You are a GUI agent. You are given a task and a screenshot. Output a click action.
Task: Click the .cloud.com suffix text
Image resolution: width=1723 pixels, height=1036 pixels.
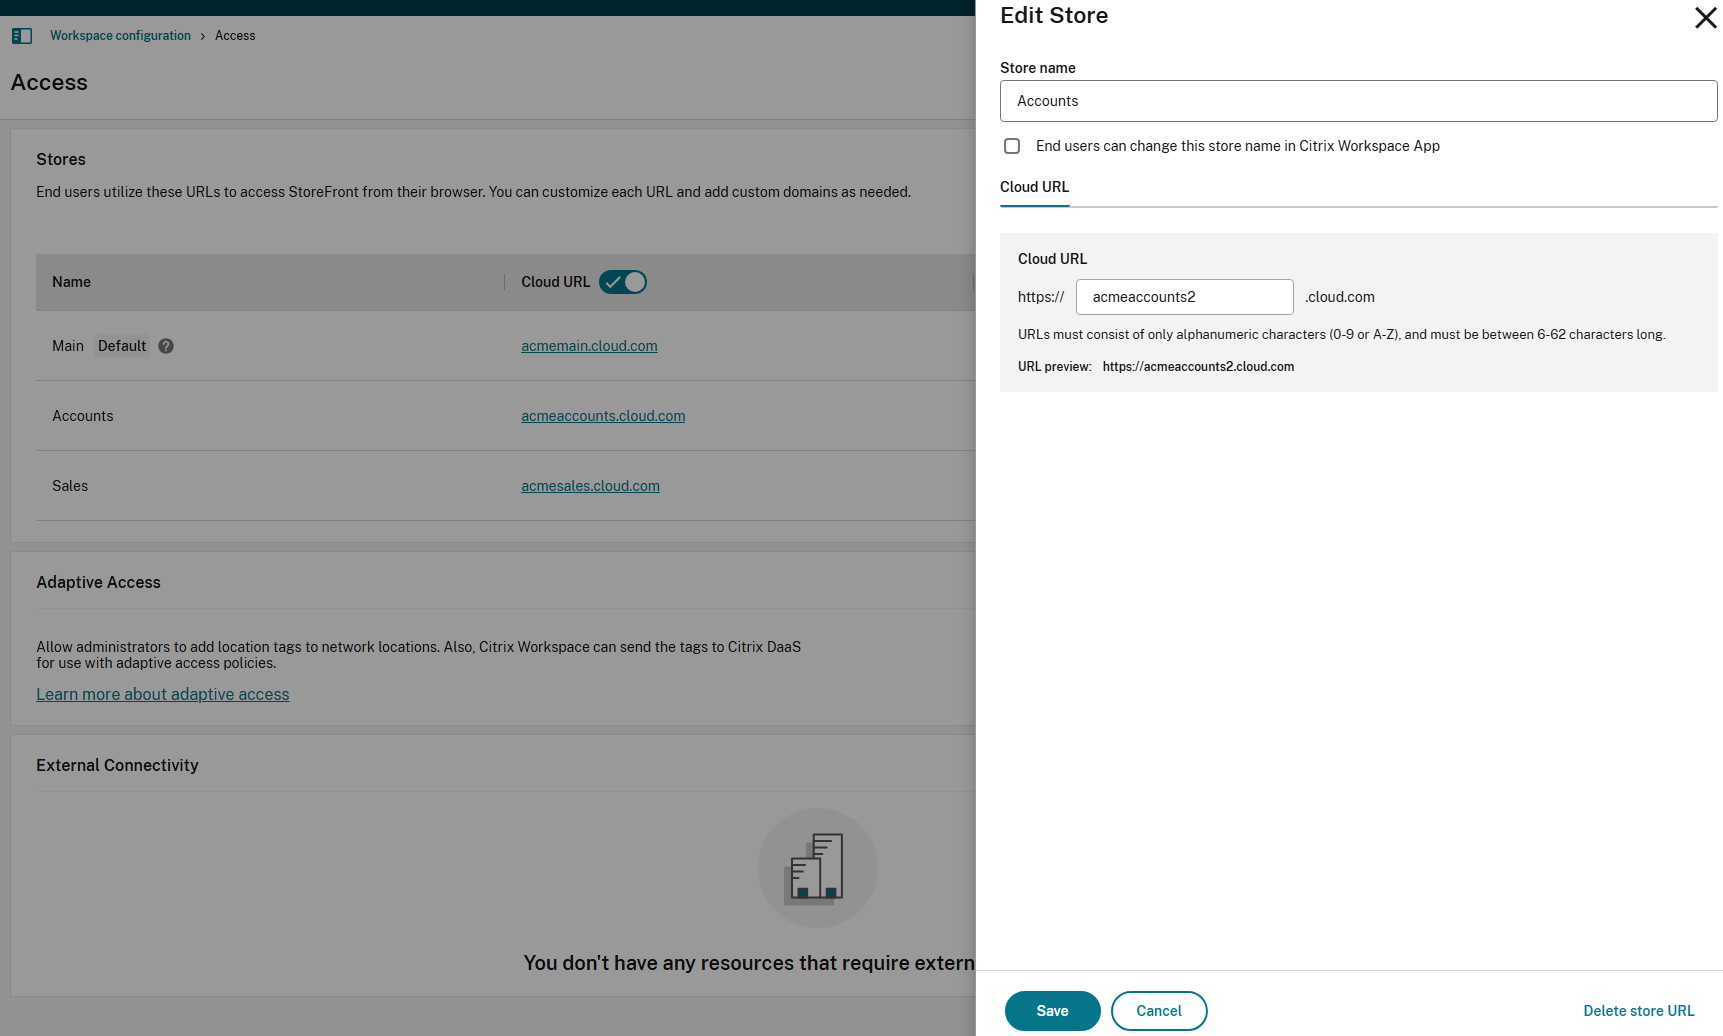[x=1340, y=297]
